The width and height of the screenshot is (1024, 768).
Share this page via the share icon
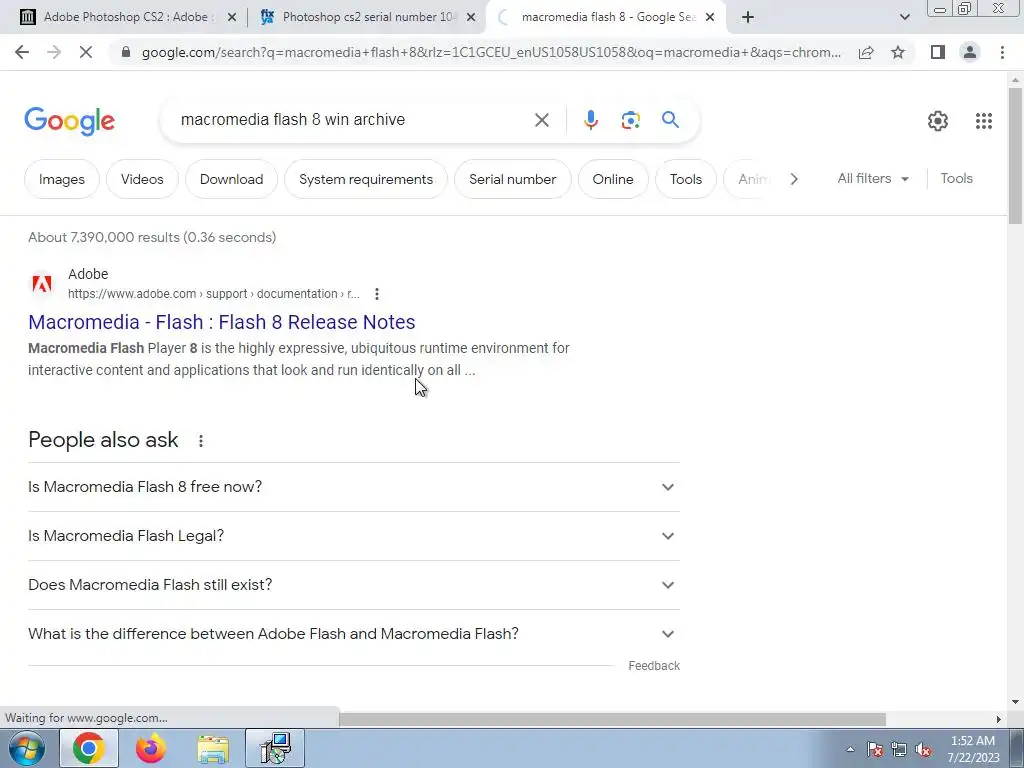click(x=866, y=52)
